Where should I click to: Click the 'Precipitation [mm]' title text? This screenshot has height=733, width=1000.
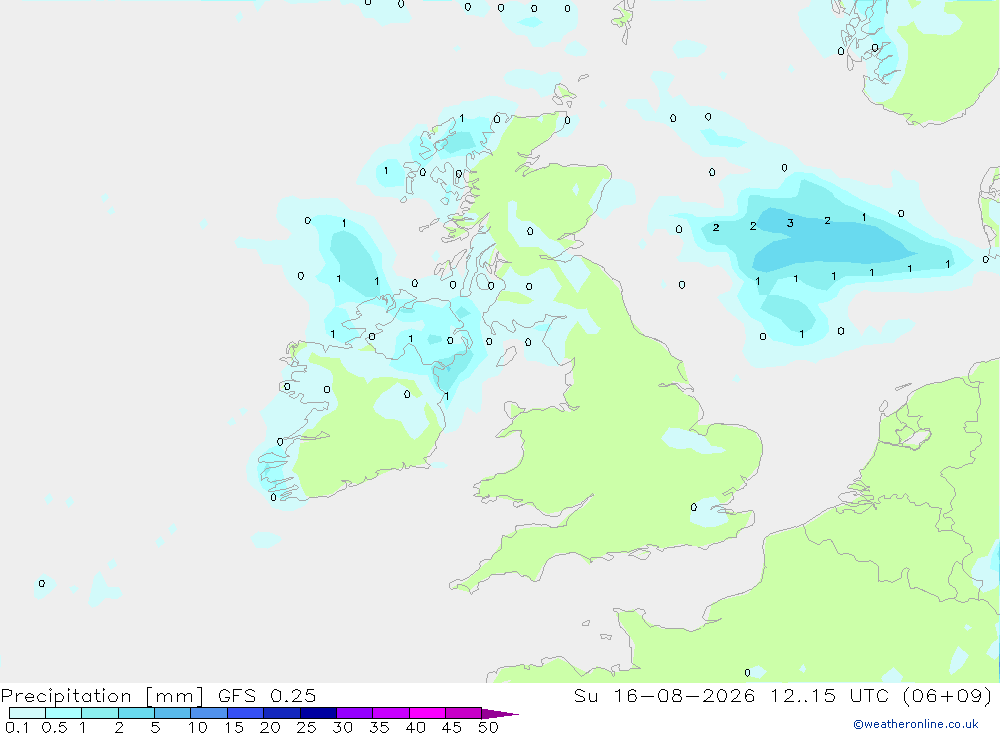(x=102, y=696)
